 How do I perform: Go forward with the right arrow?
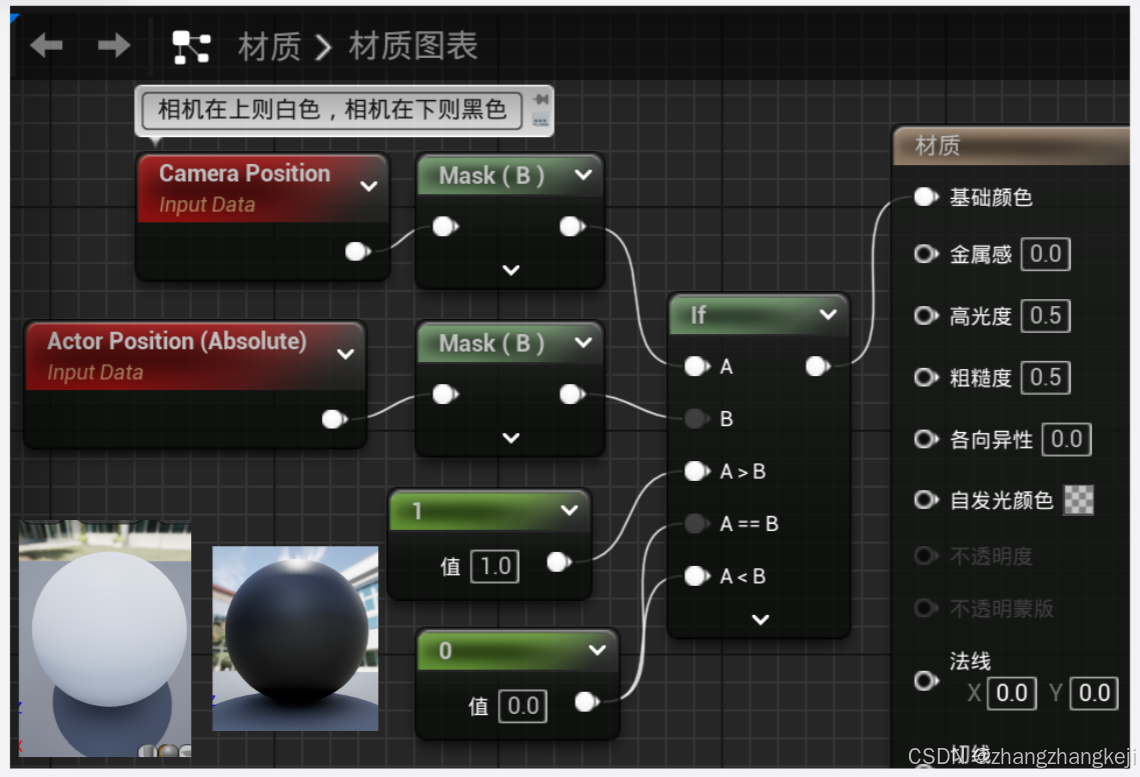click(114, 46)
